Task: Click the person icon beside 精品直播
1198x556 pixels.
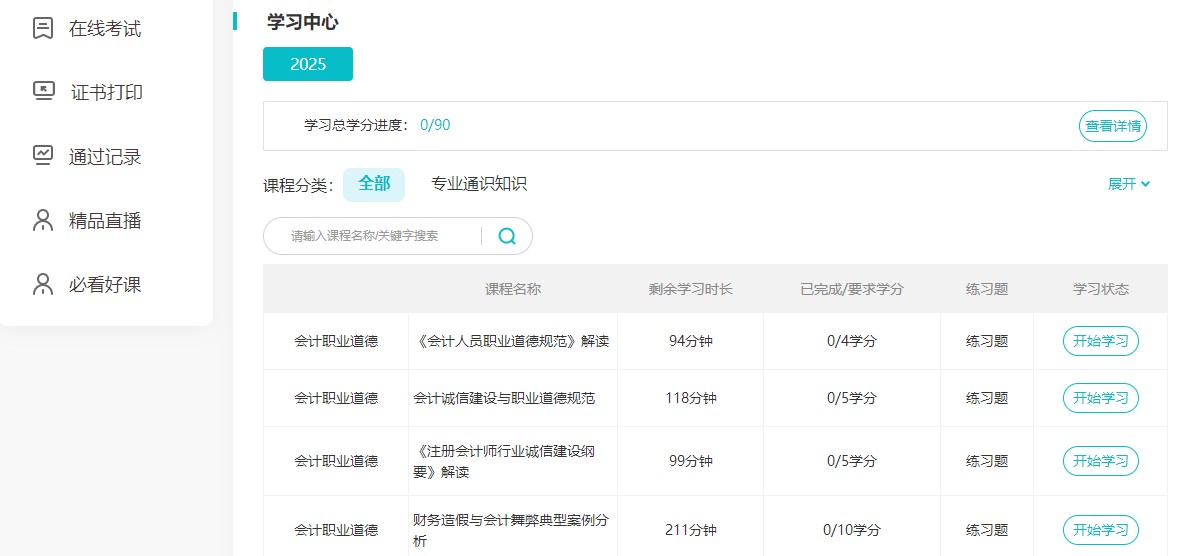Action: coord(43,220)
